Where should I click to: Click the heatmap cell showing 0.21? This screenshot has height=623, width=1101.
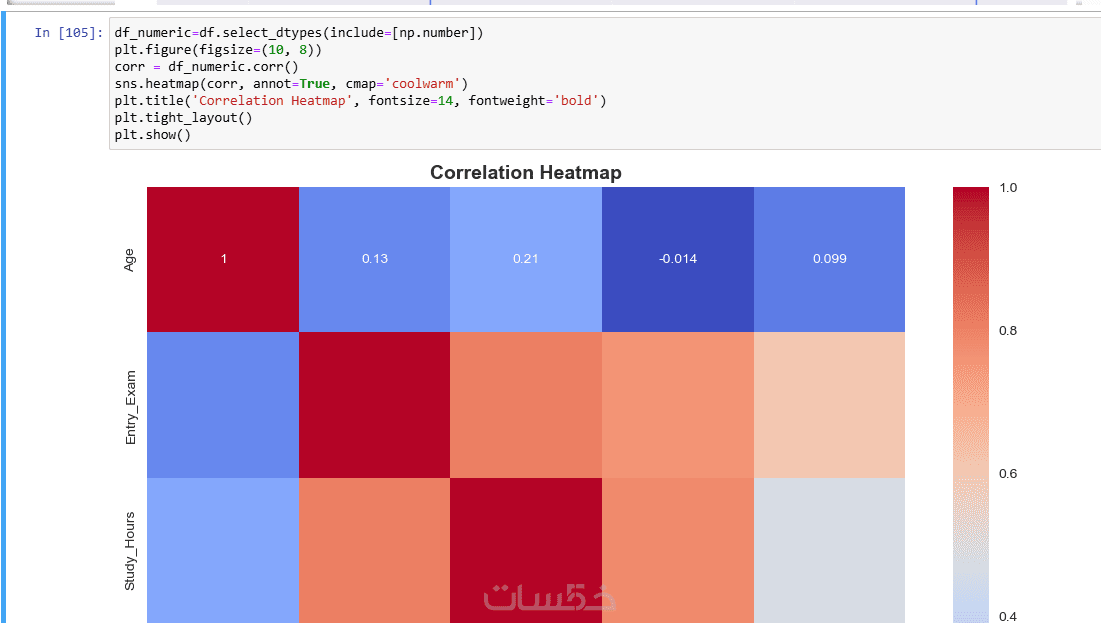click(x=526, y=259)
